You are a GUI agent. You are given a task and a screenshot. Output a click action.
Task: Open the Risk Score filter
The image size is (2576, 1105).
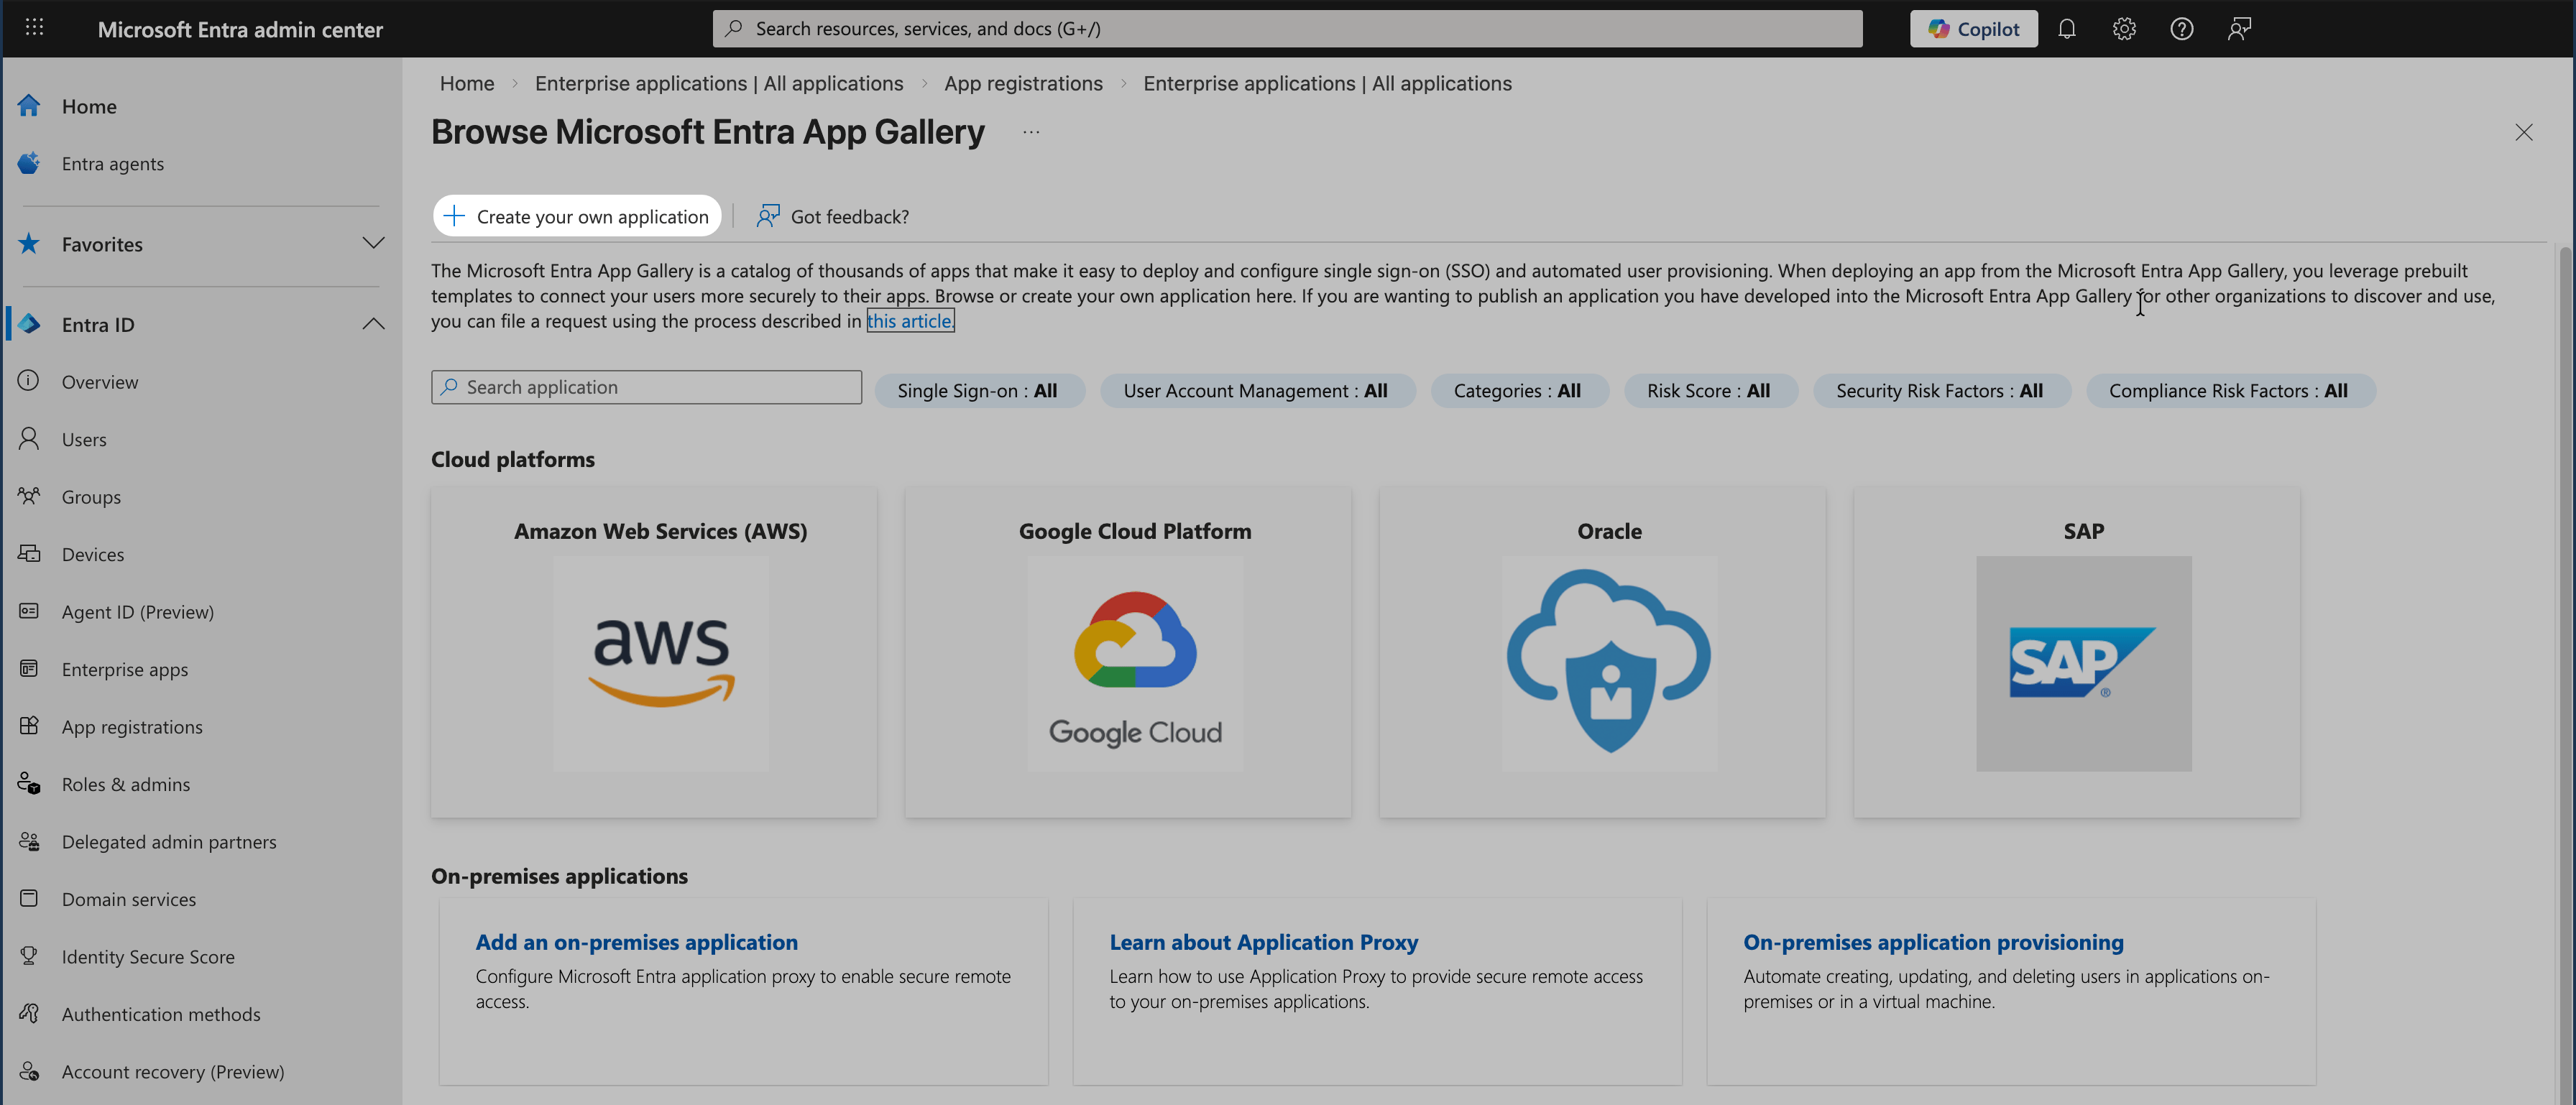1710,391
